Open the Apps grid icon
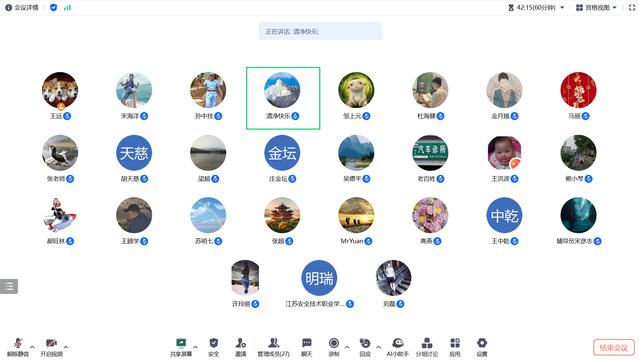 click(x=455, y=347)
